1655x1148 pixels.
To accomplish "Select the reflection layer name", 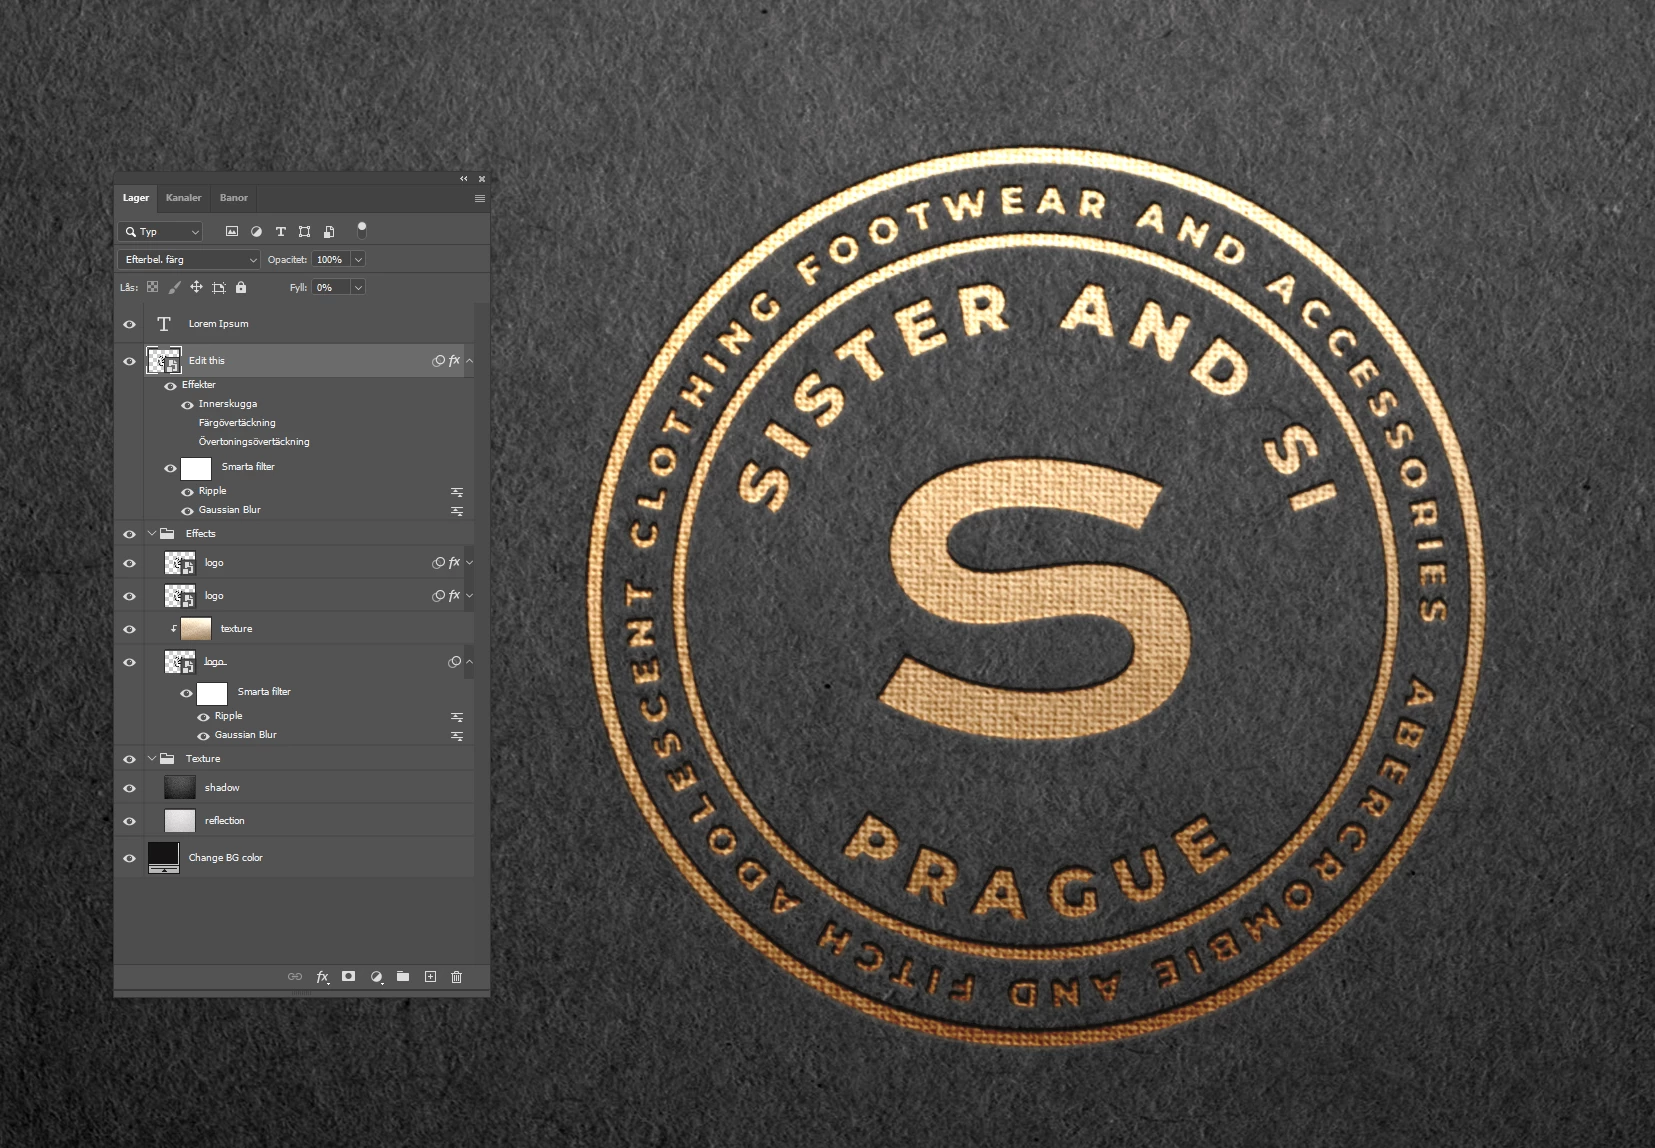I will coord(225,821).
